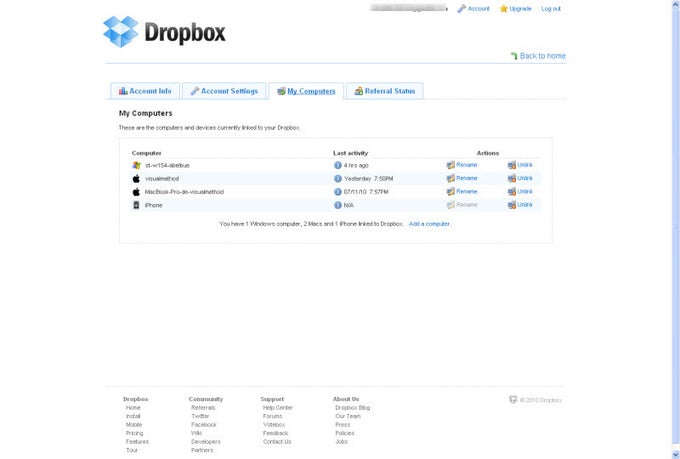Open footer Votebox link
The image size is (680, 459).
[x=274, y=425]
